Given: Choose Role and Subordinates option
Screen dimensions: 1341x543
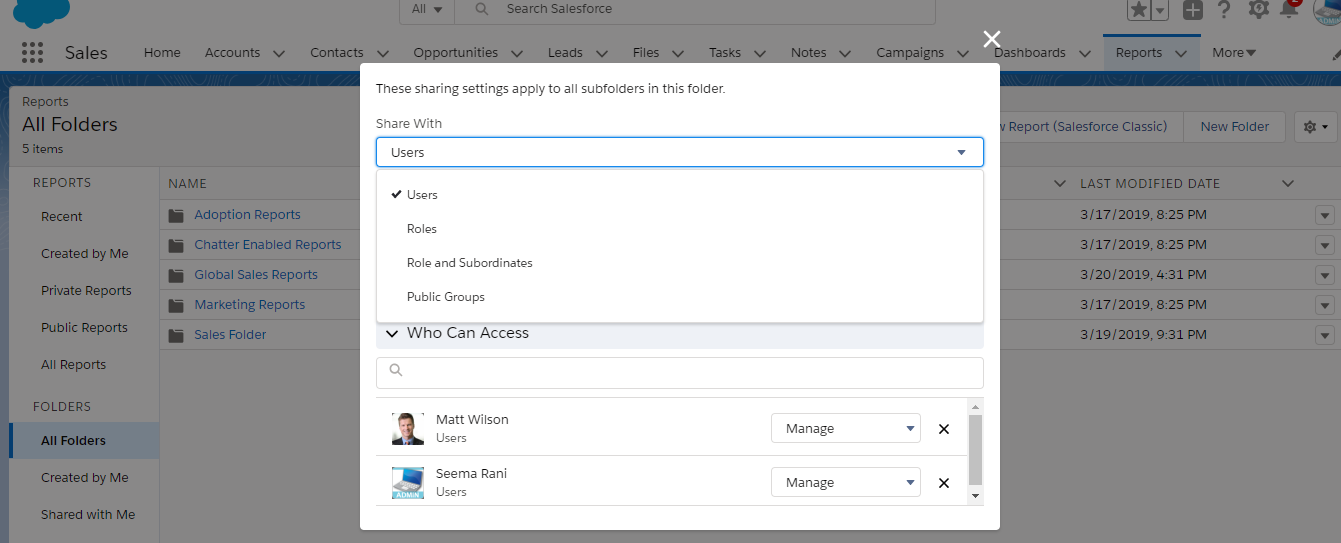Looking at the screenshot, I should click(680, 263).
